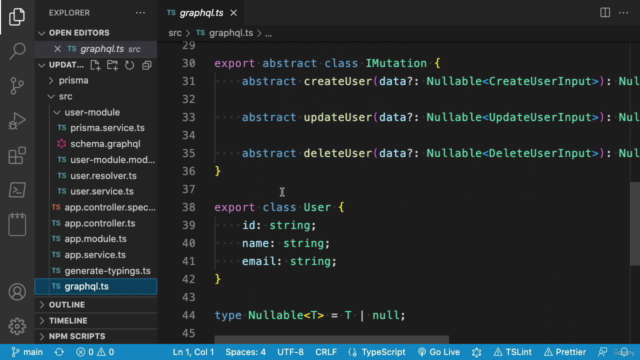The image size is (640, 360).
Task: Open problems panel via errors and warnings
Action: tap(95, 352)
